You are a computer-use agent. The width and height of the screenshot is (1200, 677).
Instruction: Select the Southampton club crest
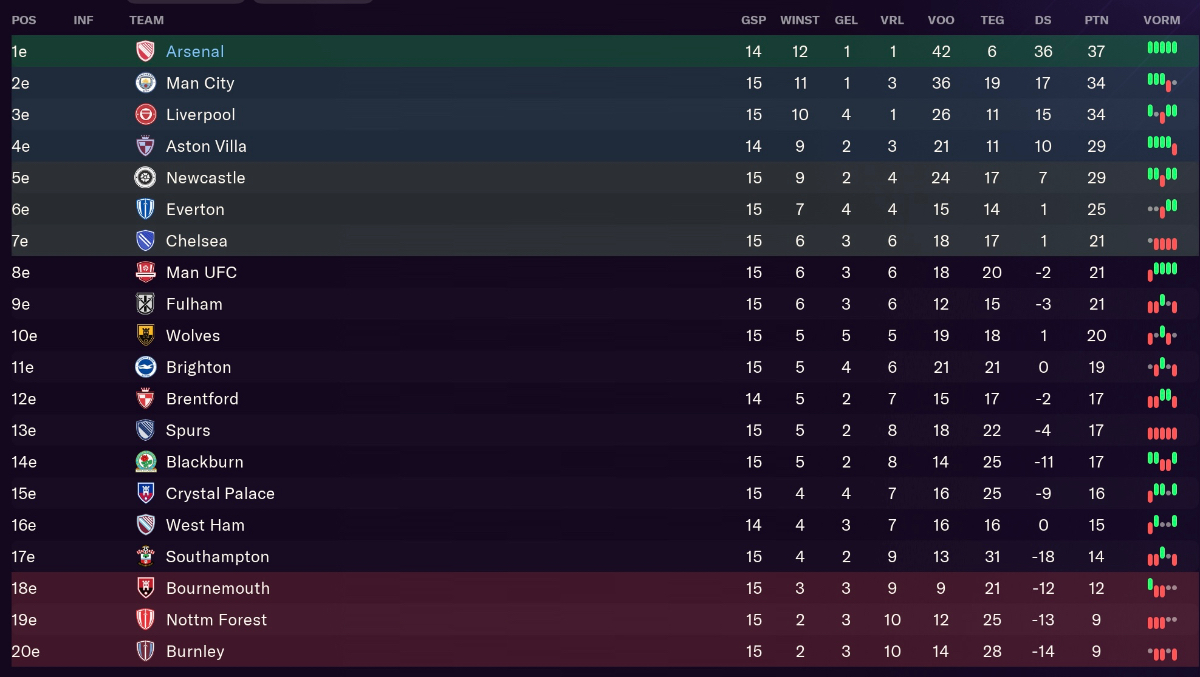(x=146, y=557)
